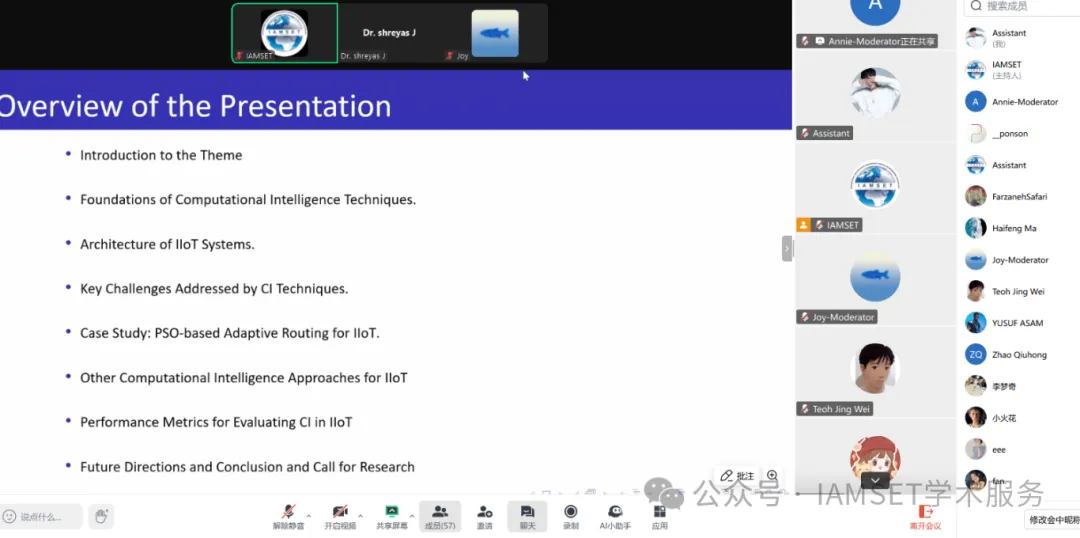This screenshot has width=1080, height=538.
Task: Select IAMSET thumbnail in top speaker strip
Action: click(284, 33)
